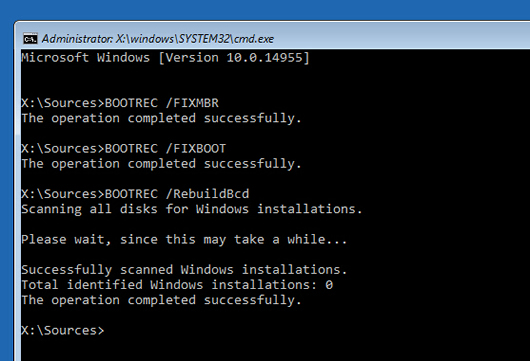
Task: Click the BOOTREC /RebuildBcd command line
Action: click(135, 194)
